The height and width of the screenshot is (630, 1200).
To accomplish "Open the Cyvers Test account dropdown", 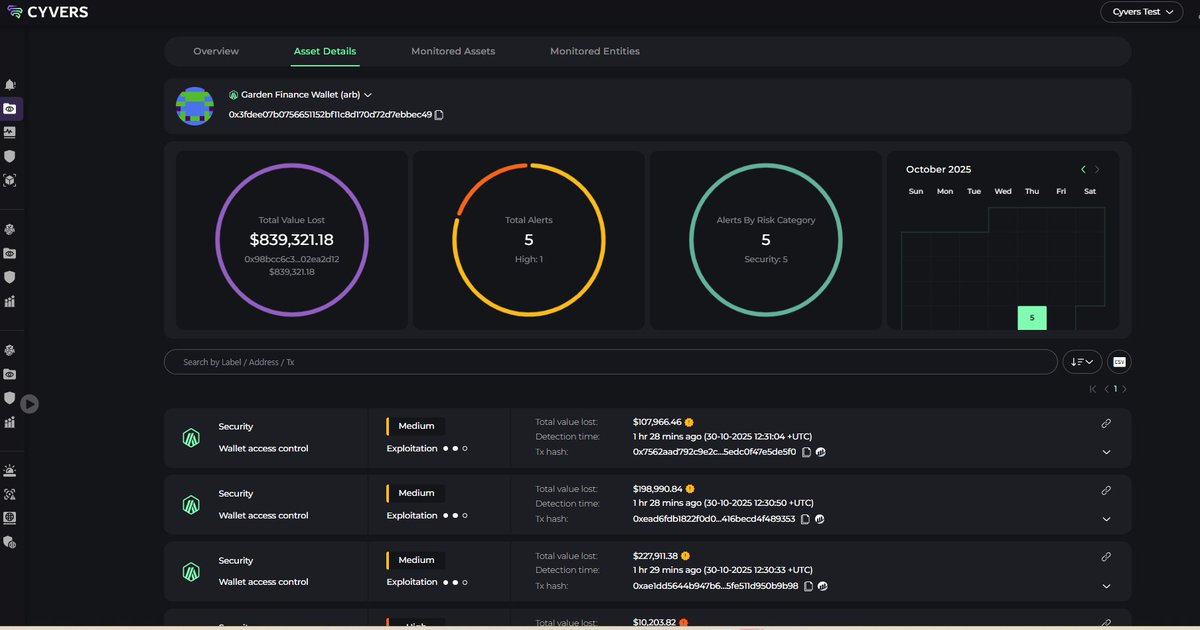I will 1143,12.
